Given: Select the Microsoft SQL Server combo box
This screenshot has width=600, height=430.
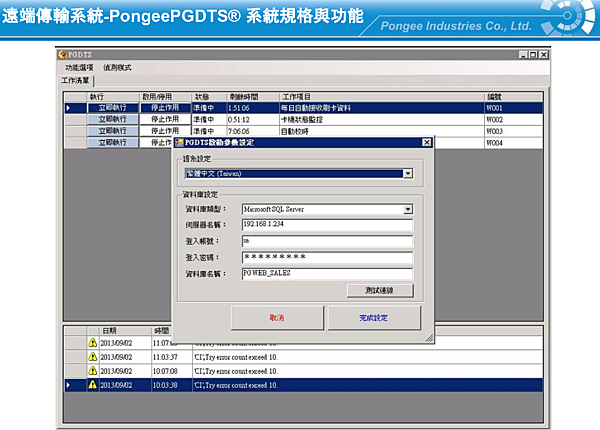Looking at the screenshot, I should 327,209.
